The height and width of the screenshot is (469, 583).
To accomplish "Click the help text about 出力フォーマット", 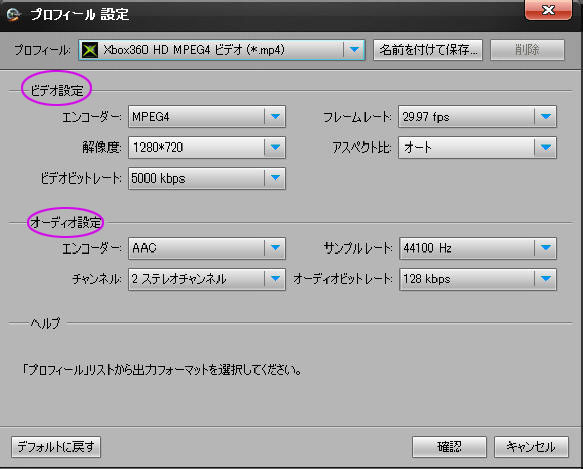I will coord(162,370).
